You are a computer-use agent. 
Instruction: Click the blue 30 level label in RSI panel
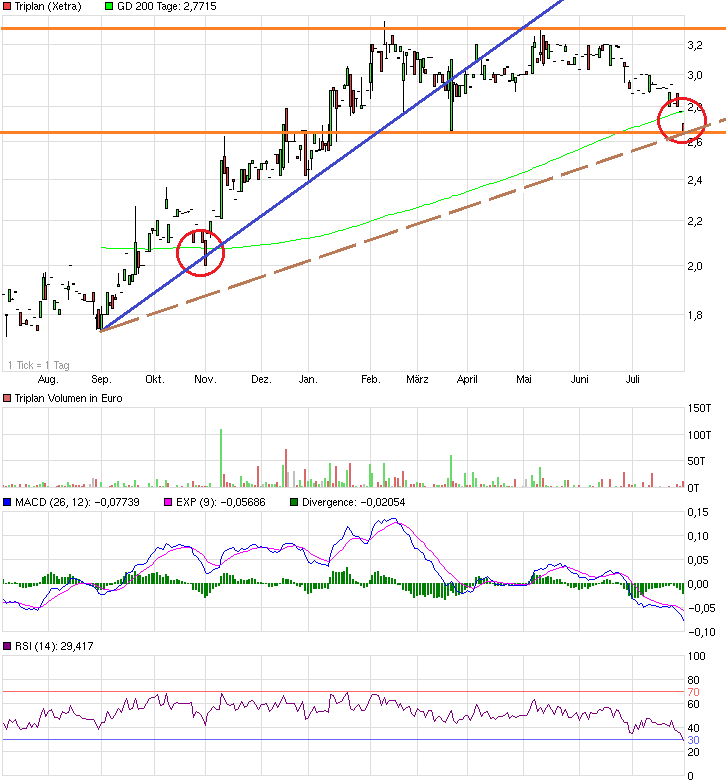[x=692, y=740]
